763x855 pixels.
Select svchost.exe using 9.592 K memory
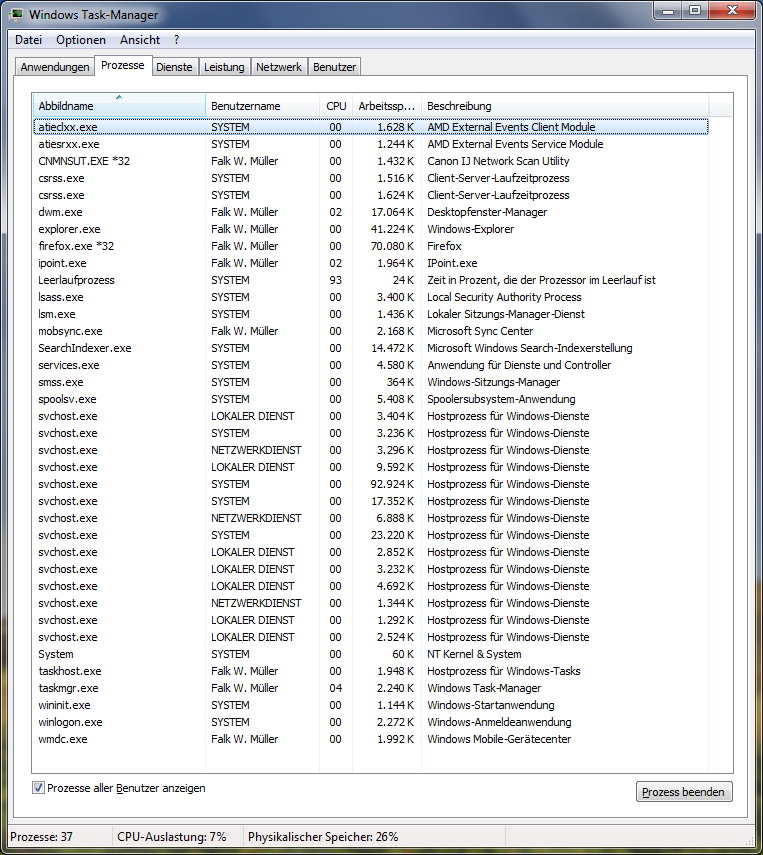[371, 467]
